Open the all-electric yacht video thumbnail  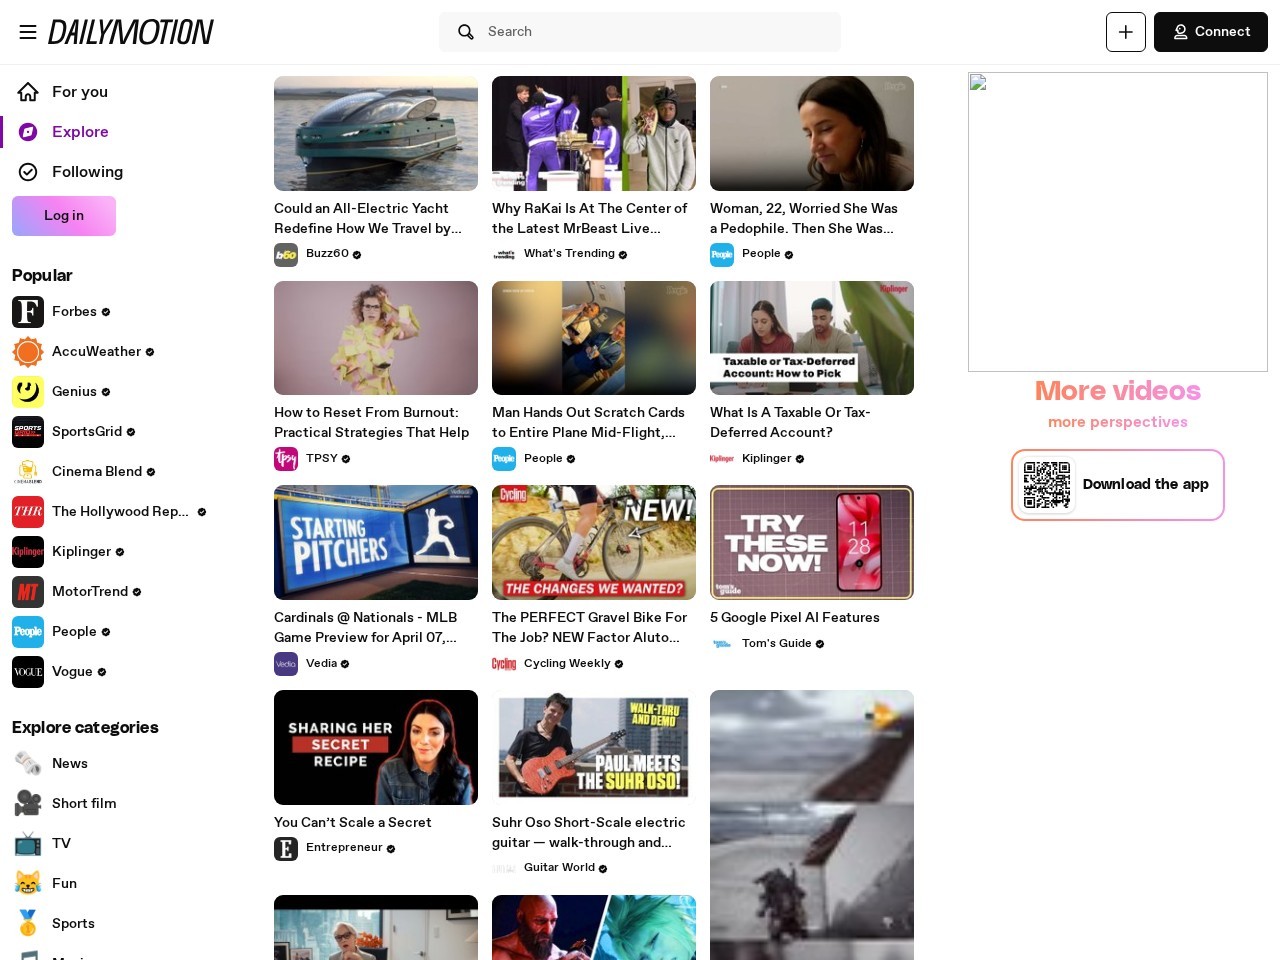375,133
